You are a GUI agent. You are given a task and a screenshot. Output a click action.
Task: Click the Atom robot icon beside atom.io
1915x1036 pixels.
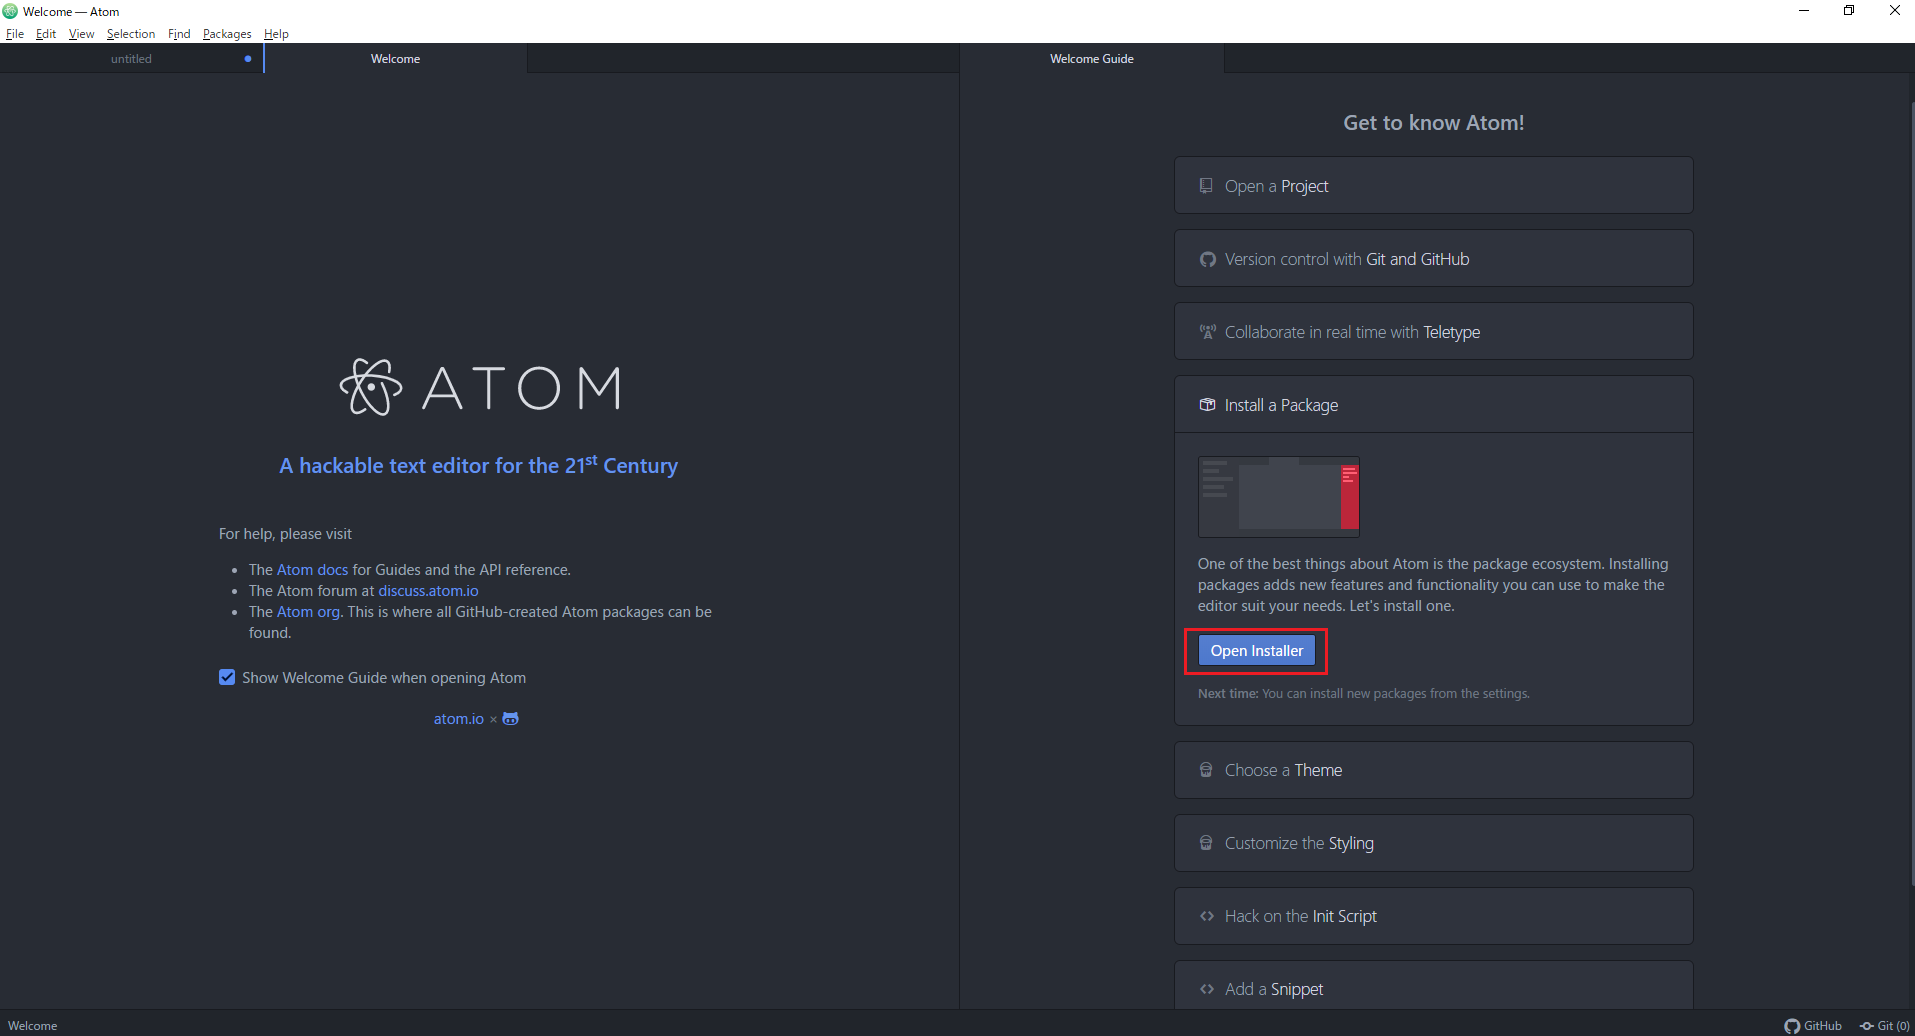pos(510,718)
